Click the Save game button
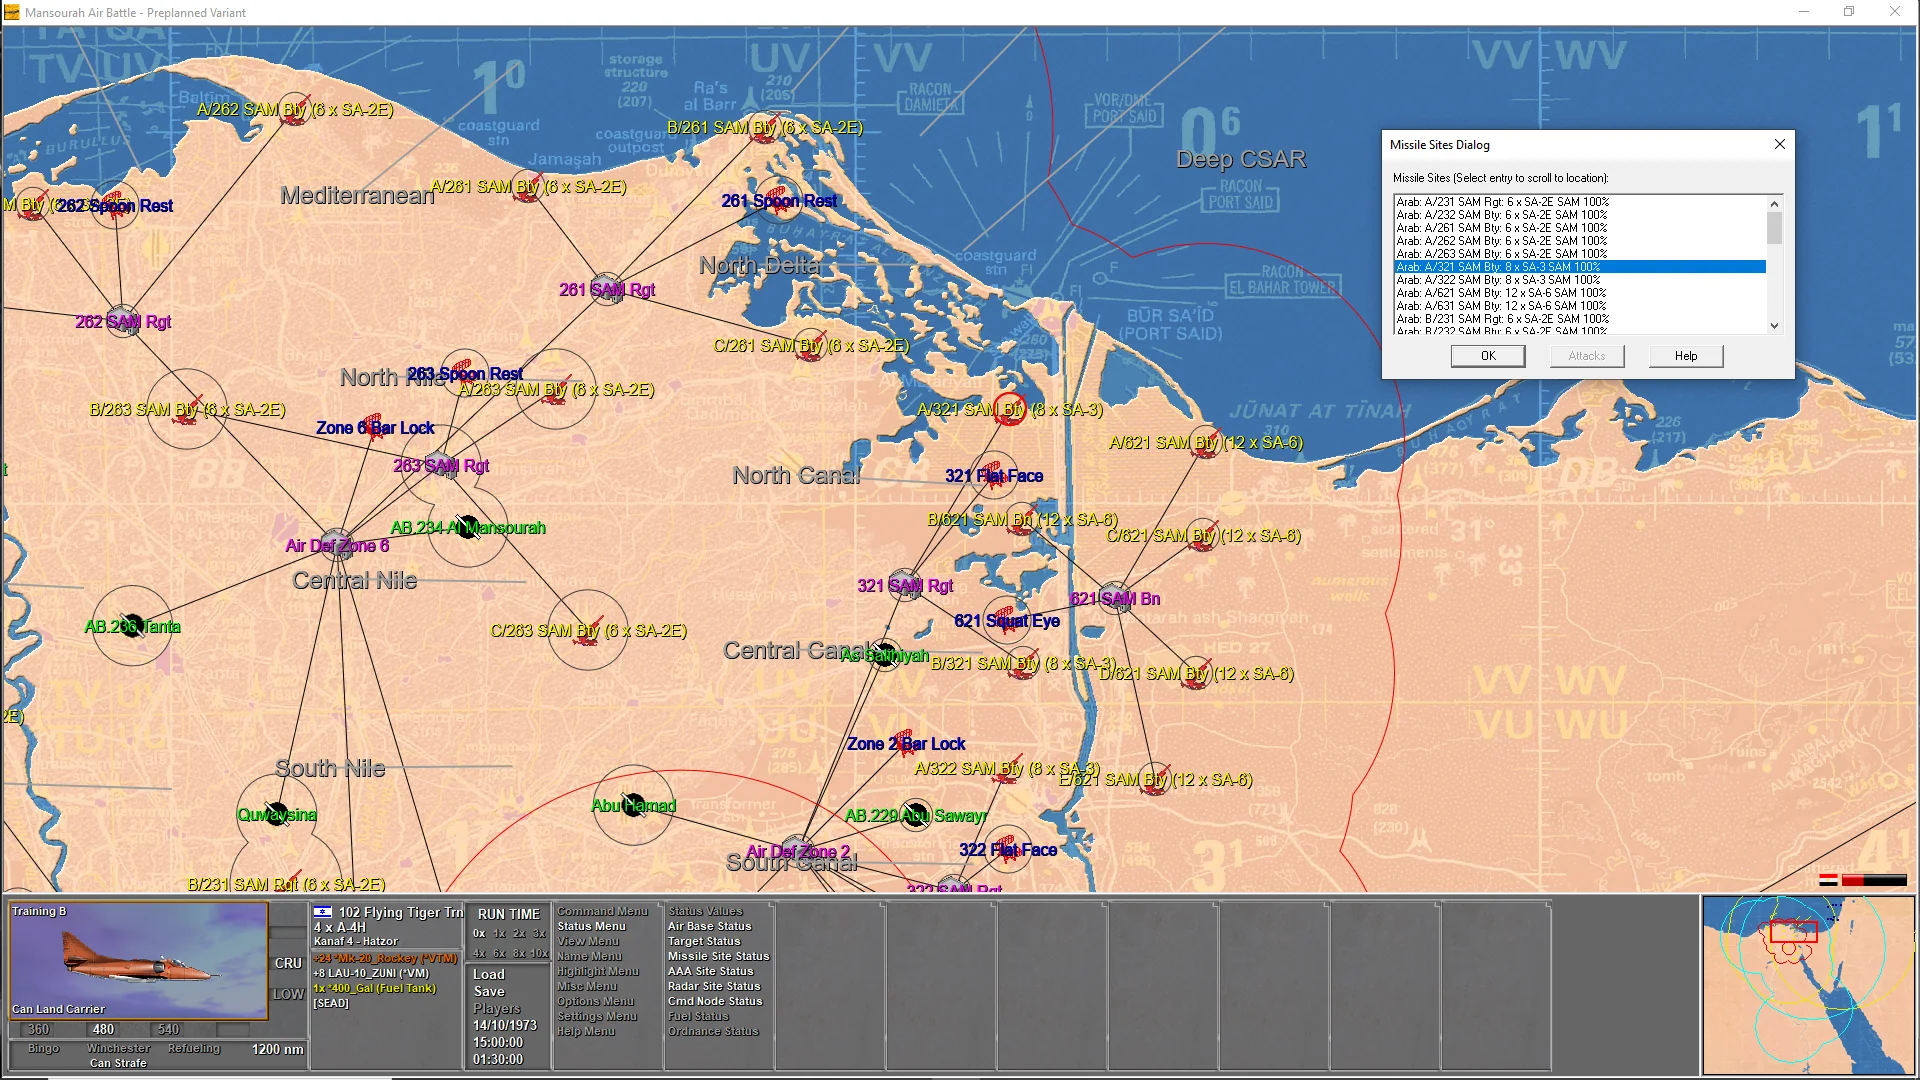Viewport: 1920px width, 1080px height. point(489,992)
